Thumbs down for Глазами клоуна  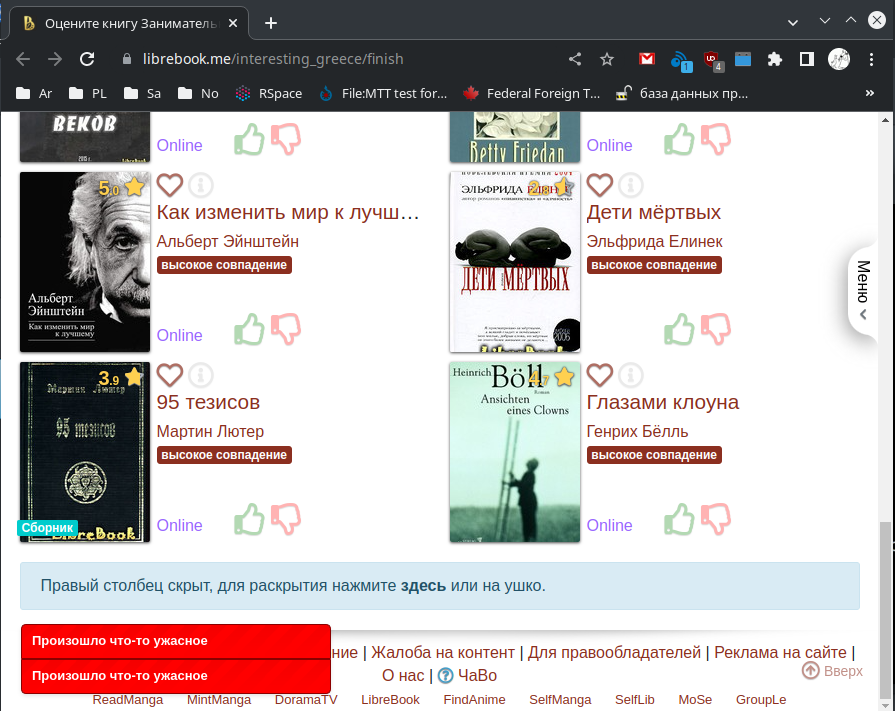(x=715, y=519)
